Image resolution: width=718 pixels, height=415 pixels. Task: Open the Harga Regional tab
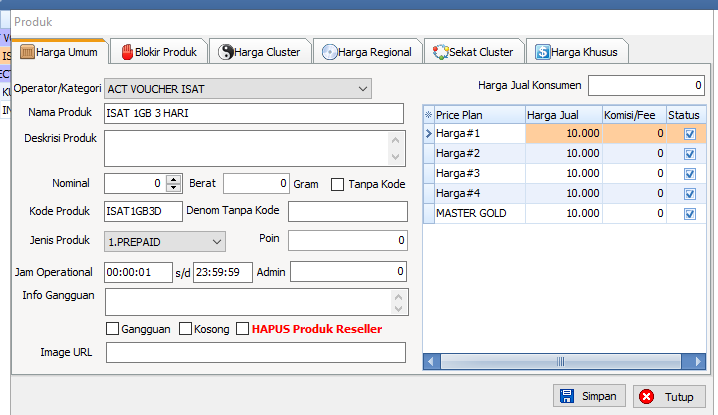pos(367,52)
